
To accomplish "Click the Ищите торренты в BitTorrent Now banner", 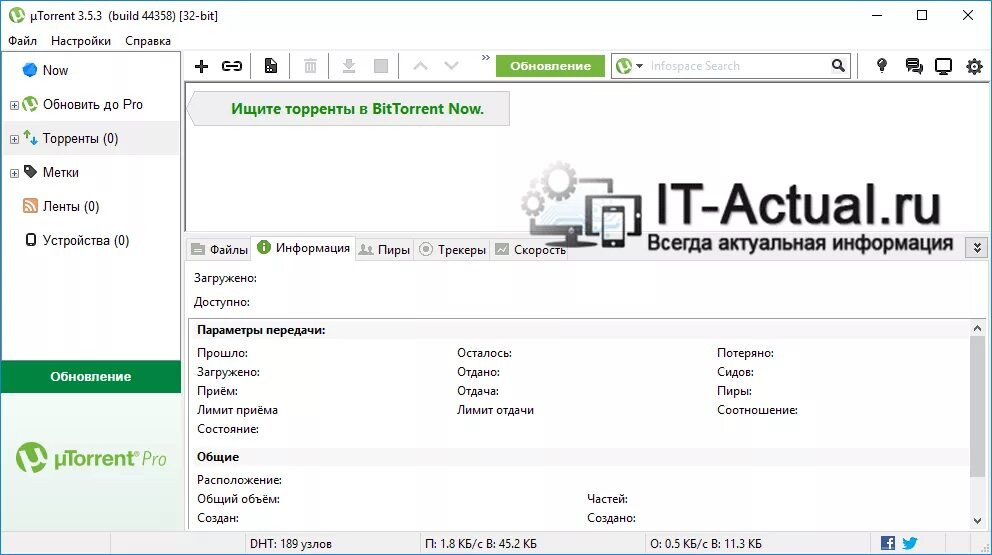I will 349,109.
